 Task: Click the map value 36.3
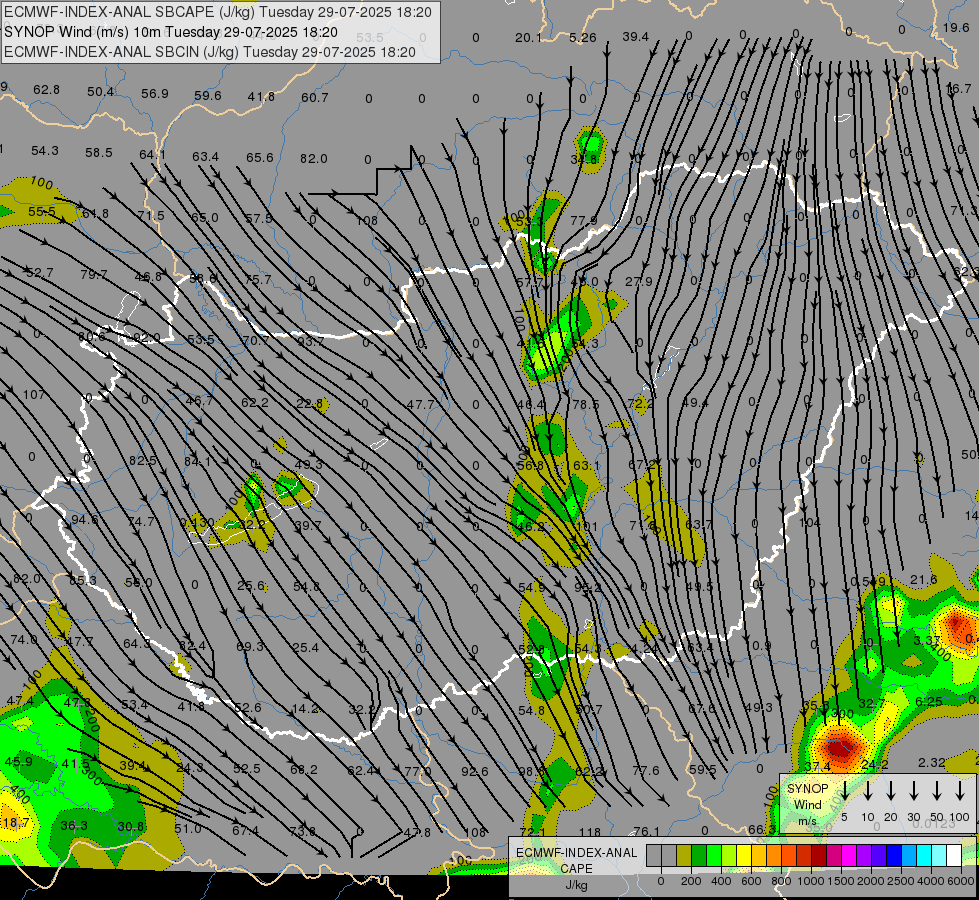pyautogui.click(x=74, y=826)
